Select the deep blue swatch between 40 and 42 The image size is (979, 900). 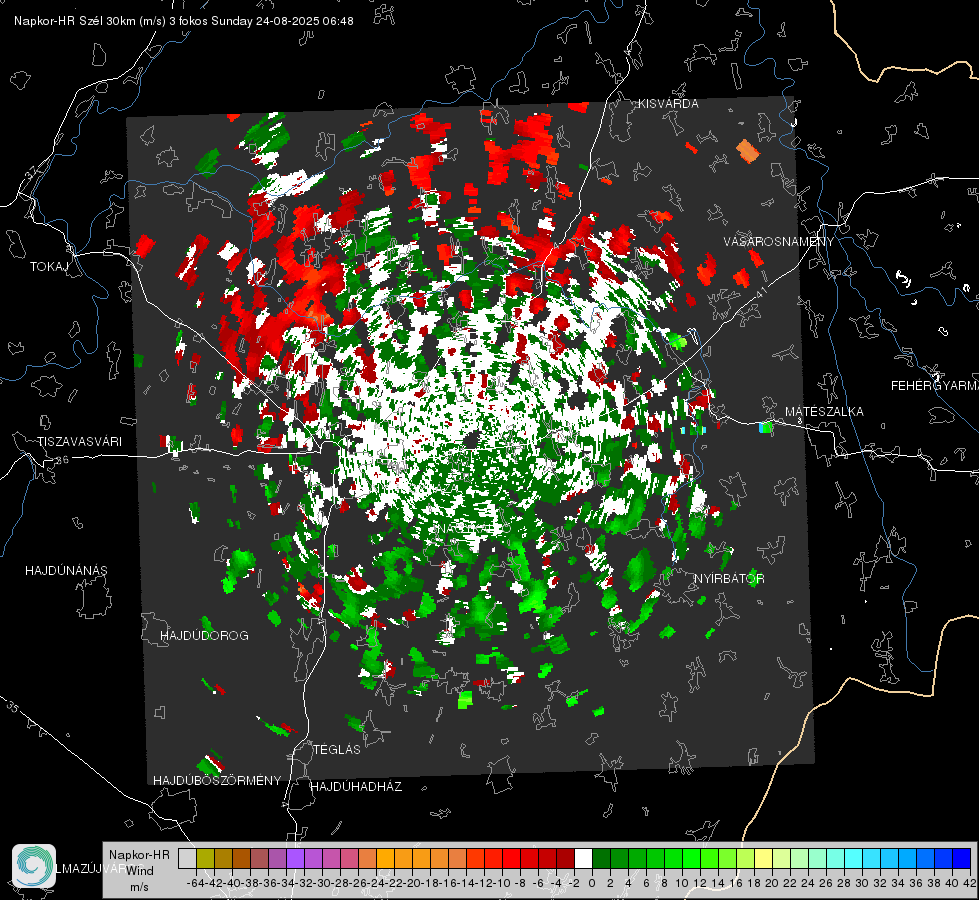(962, 859)
